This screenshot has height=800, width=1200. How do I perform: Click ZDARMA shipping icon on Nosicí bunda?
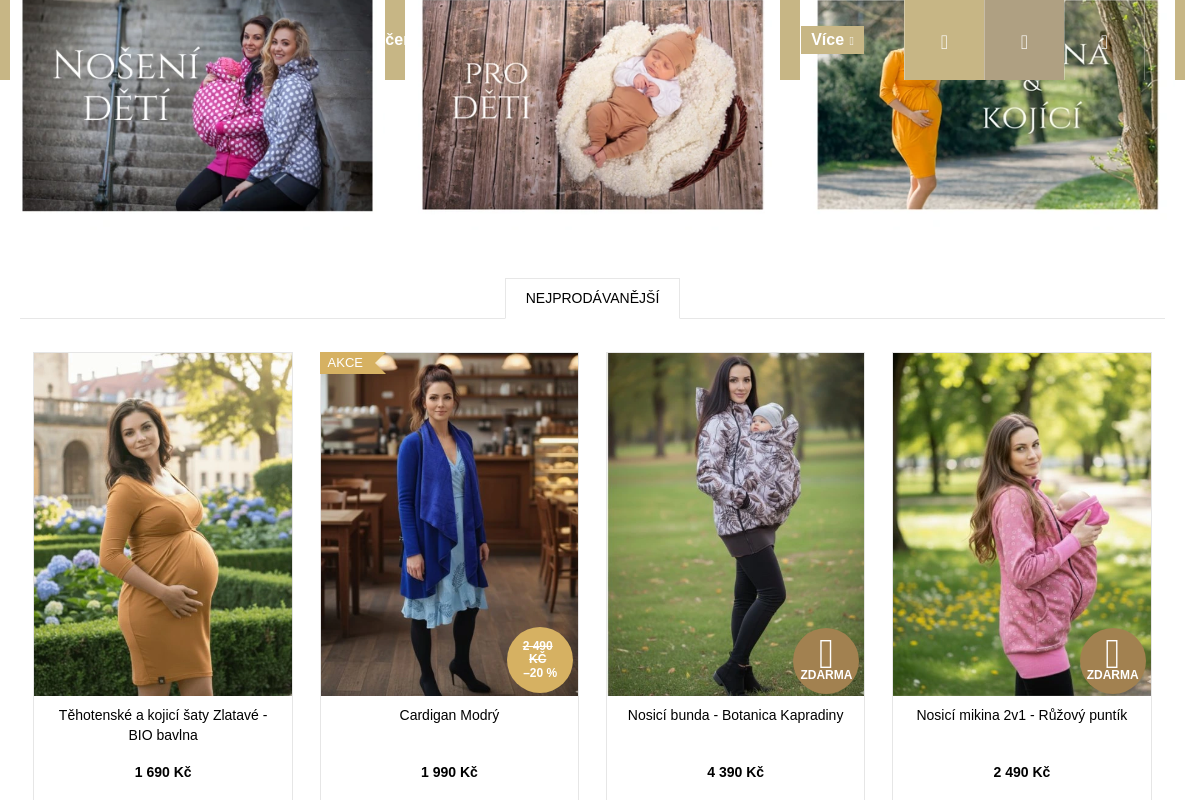[826, 661]
